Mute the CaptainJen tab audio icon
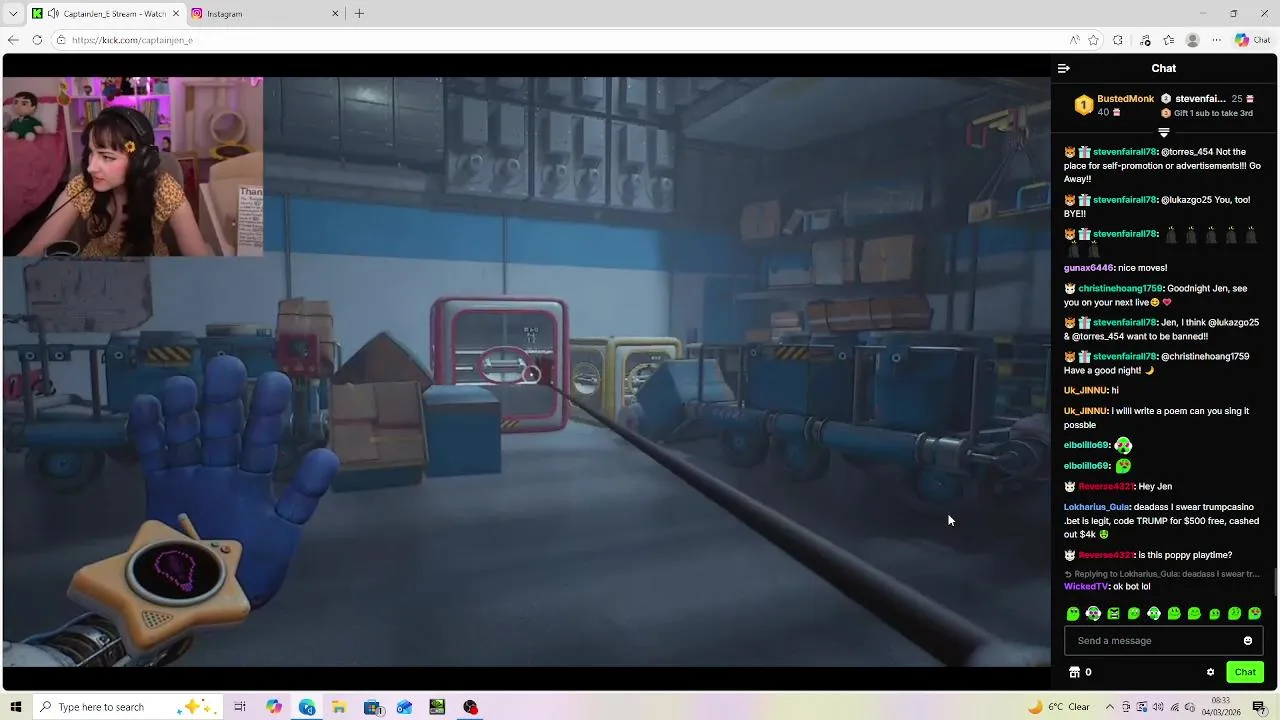Screen dimensions: 1280x720 pyautogui.click(x=53, y=14)
